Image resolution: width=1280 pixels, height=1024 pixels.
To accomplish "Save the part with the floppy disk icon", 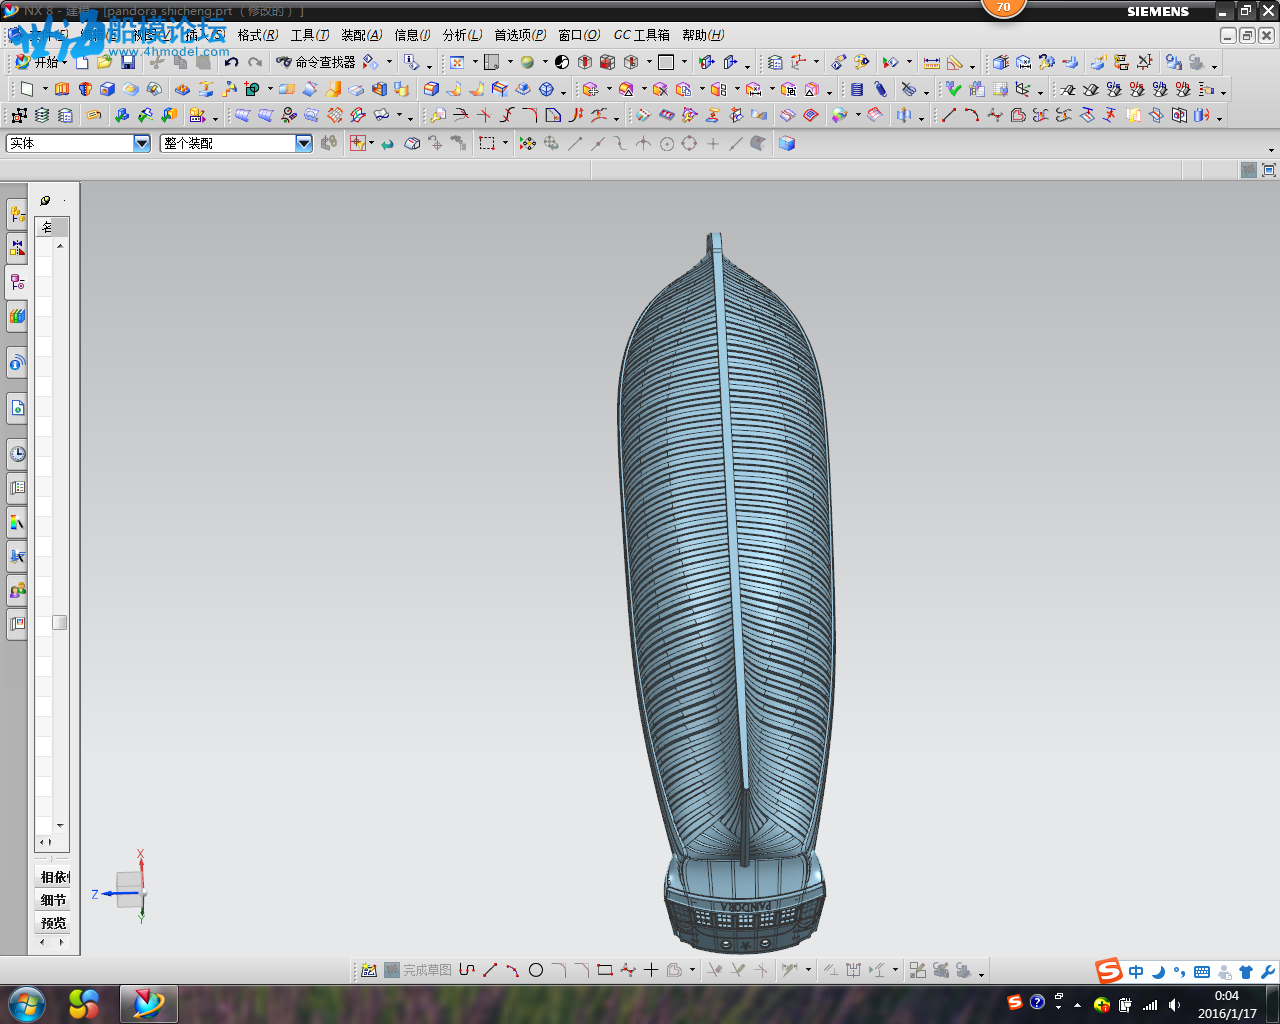I will point(128,62).
